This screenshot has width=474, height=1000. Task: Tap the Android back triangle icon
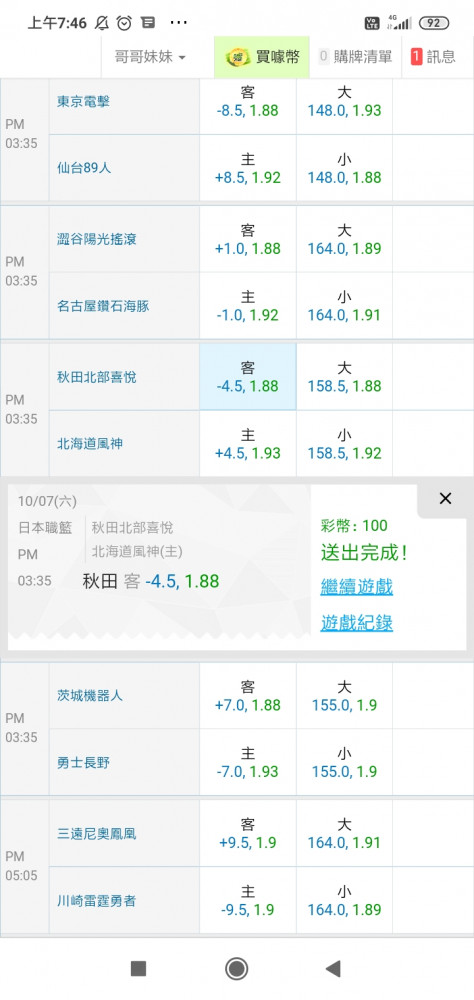pos(332,969)
